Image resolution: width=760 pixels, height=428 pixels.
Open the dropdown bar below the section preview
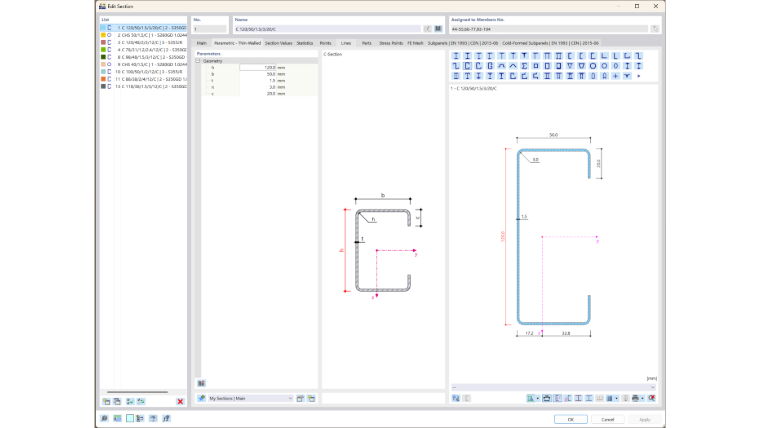[553, 387]
